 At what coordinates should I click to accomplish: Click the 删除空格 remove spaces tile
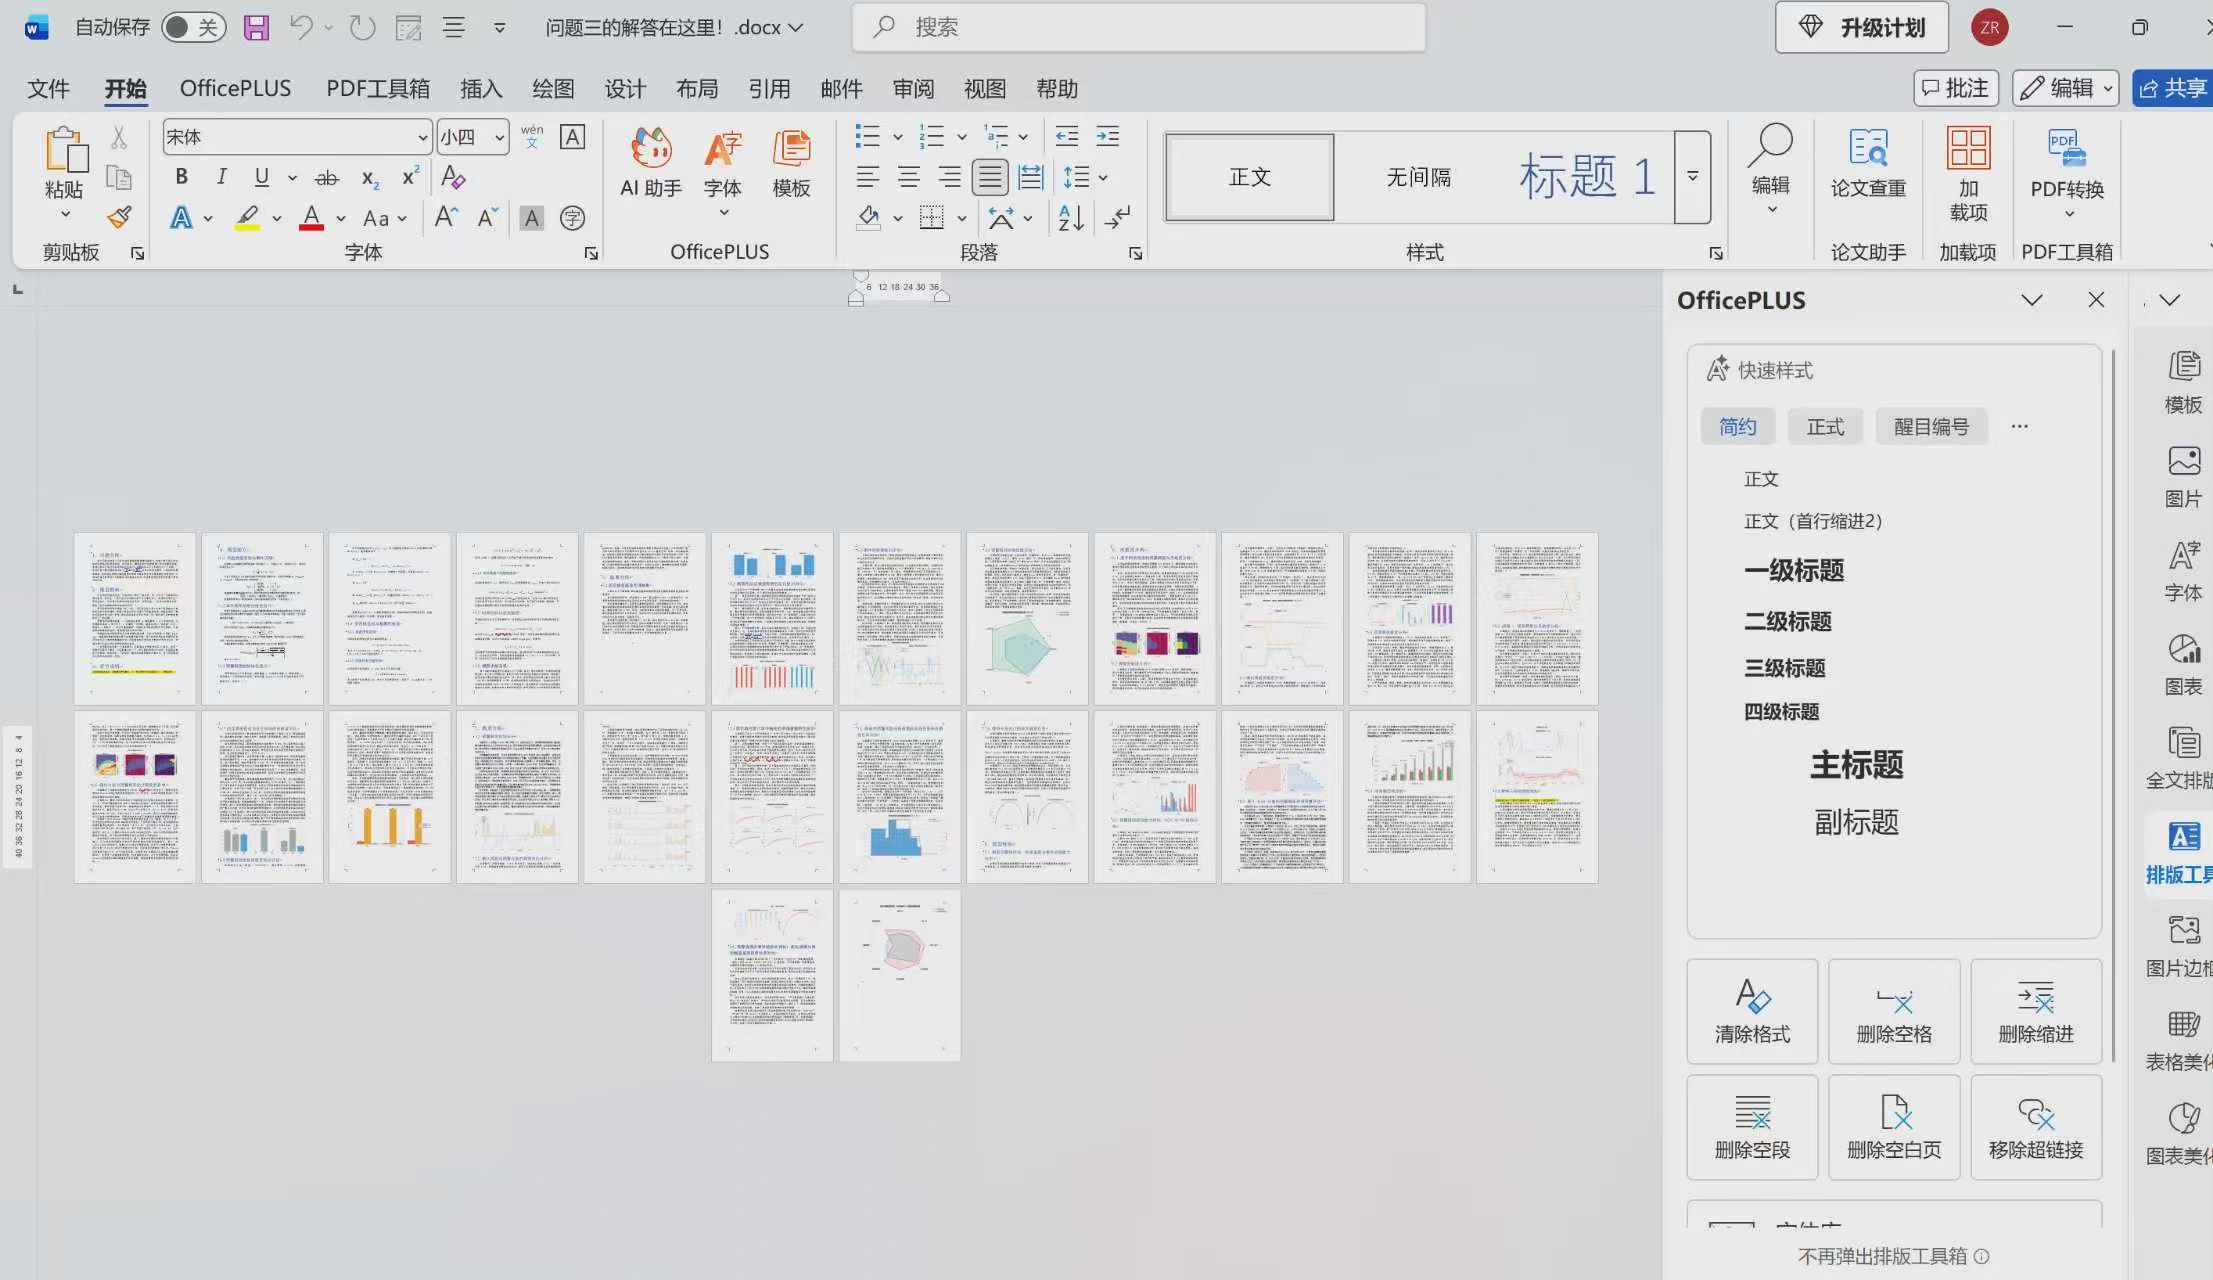[1894, 1011]
